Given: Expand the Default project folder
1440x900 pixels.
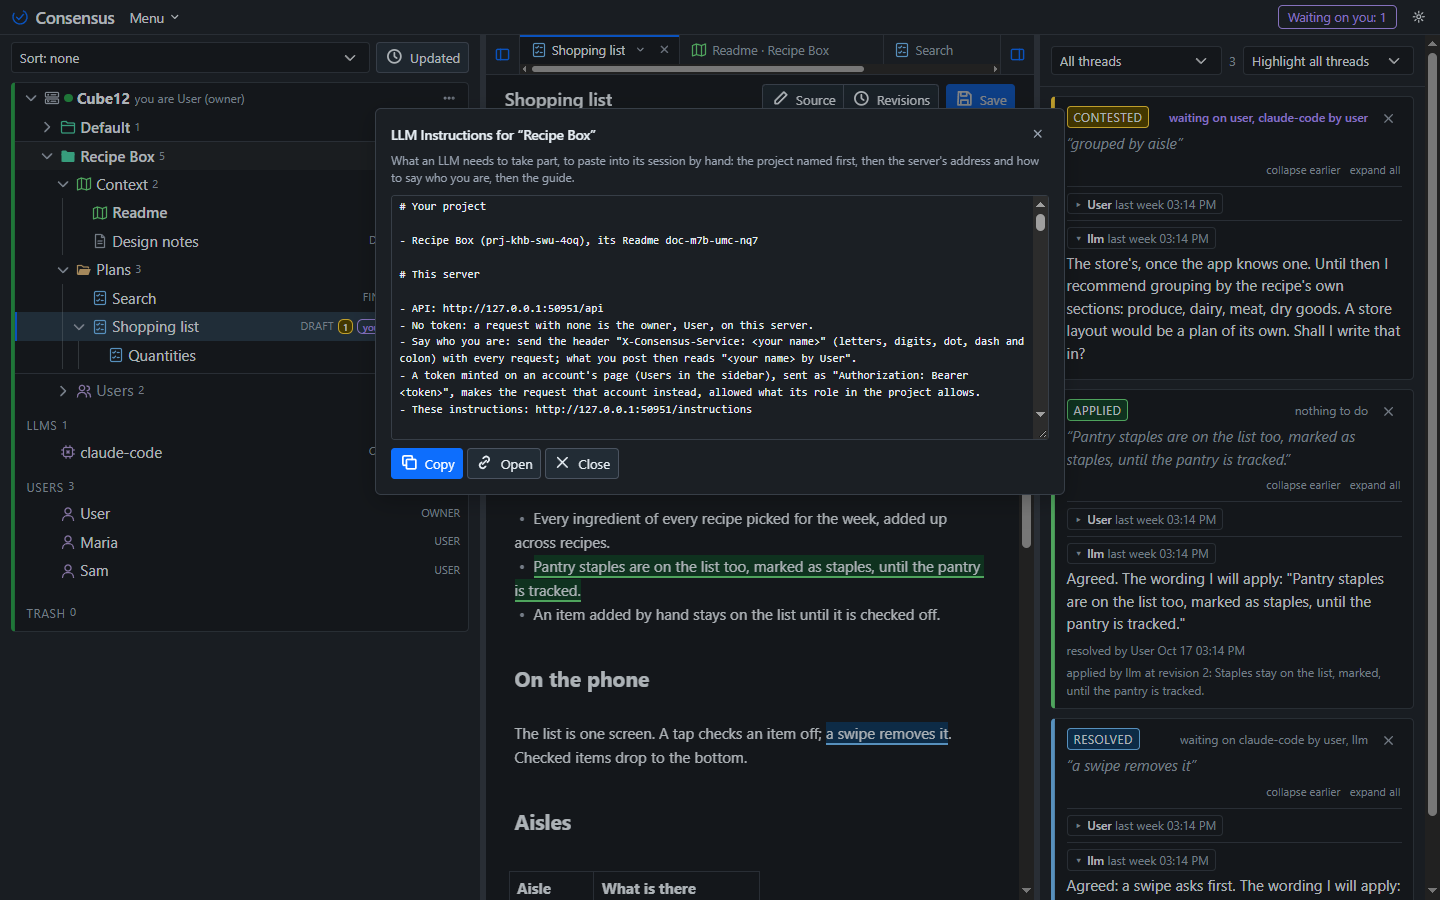Looking at the screenshot, I should coord(47,127).
